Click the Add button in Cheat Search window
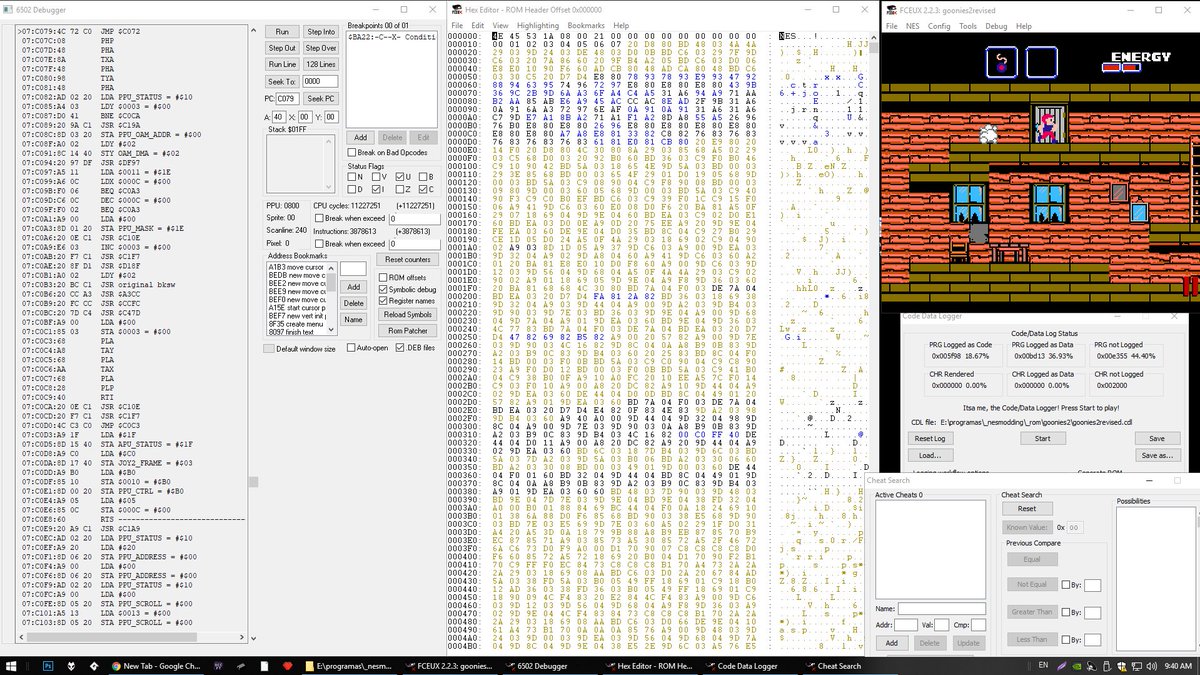The image size is (1200, 675). (x=892, y=643)
